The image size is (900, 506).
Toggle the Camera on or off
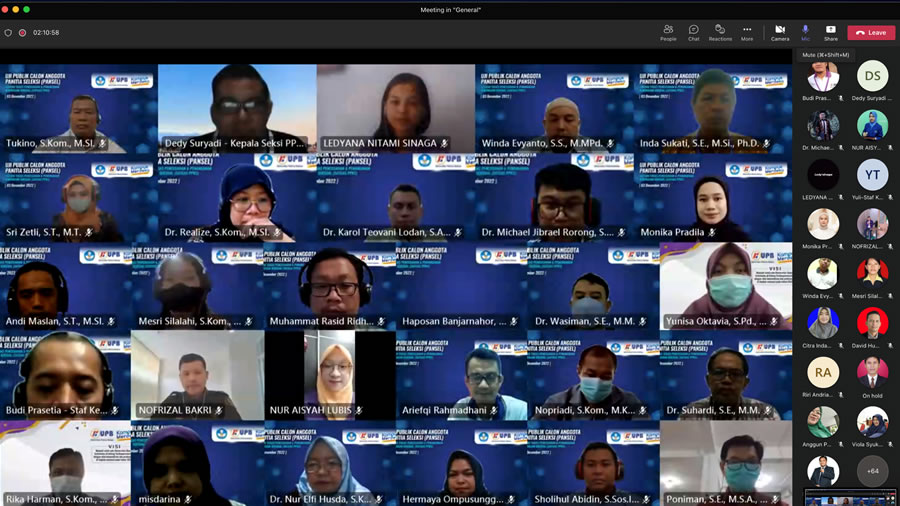click(779, 32)
